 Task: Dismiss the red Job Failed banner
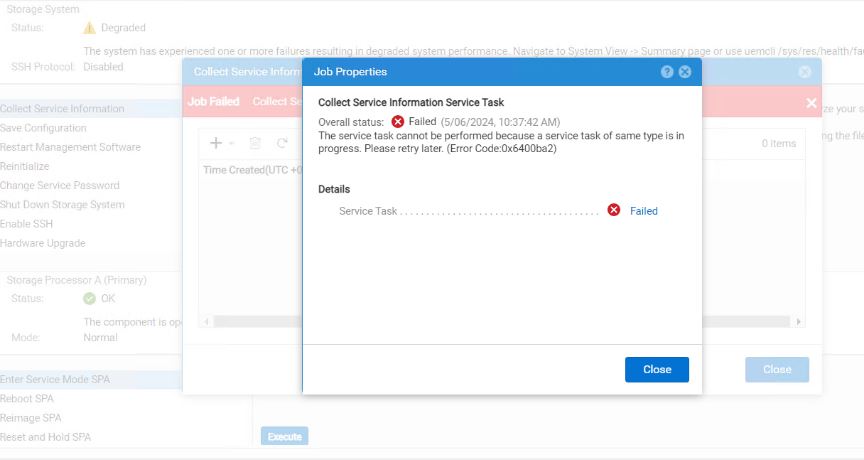coord(811,103)
